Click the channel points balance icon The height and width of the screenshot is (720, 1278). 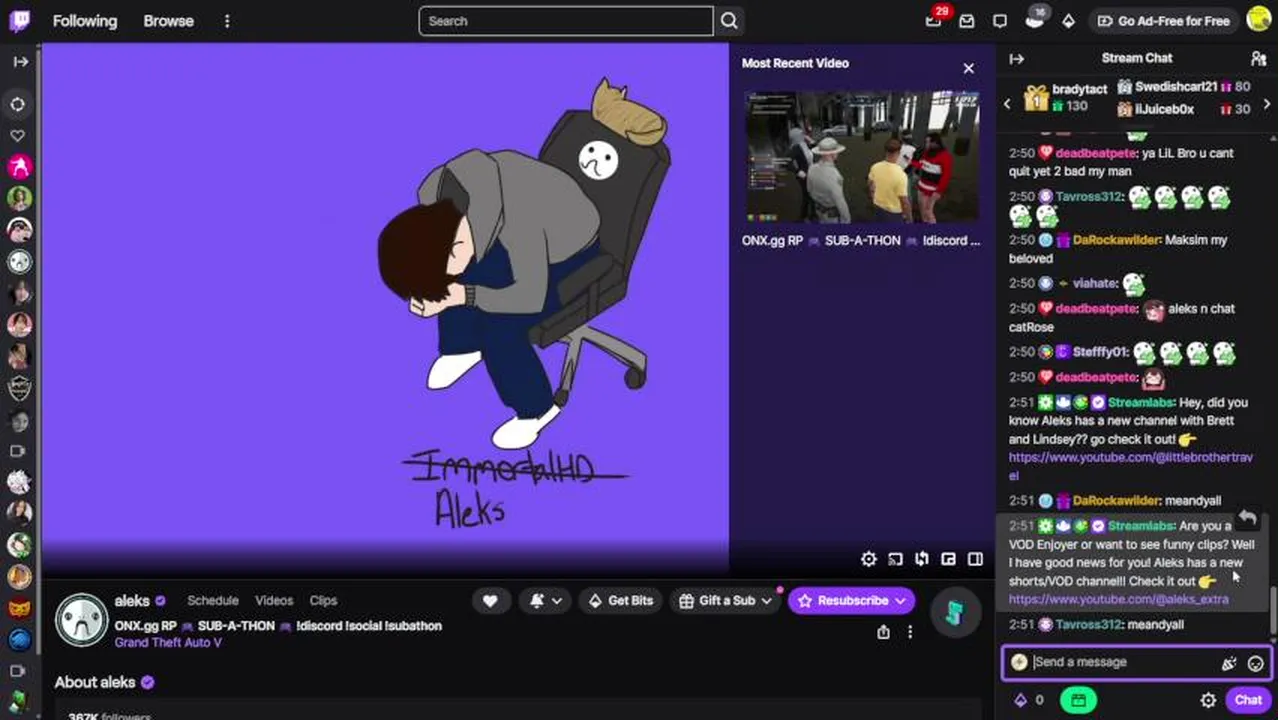[1029, 700]
